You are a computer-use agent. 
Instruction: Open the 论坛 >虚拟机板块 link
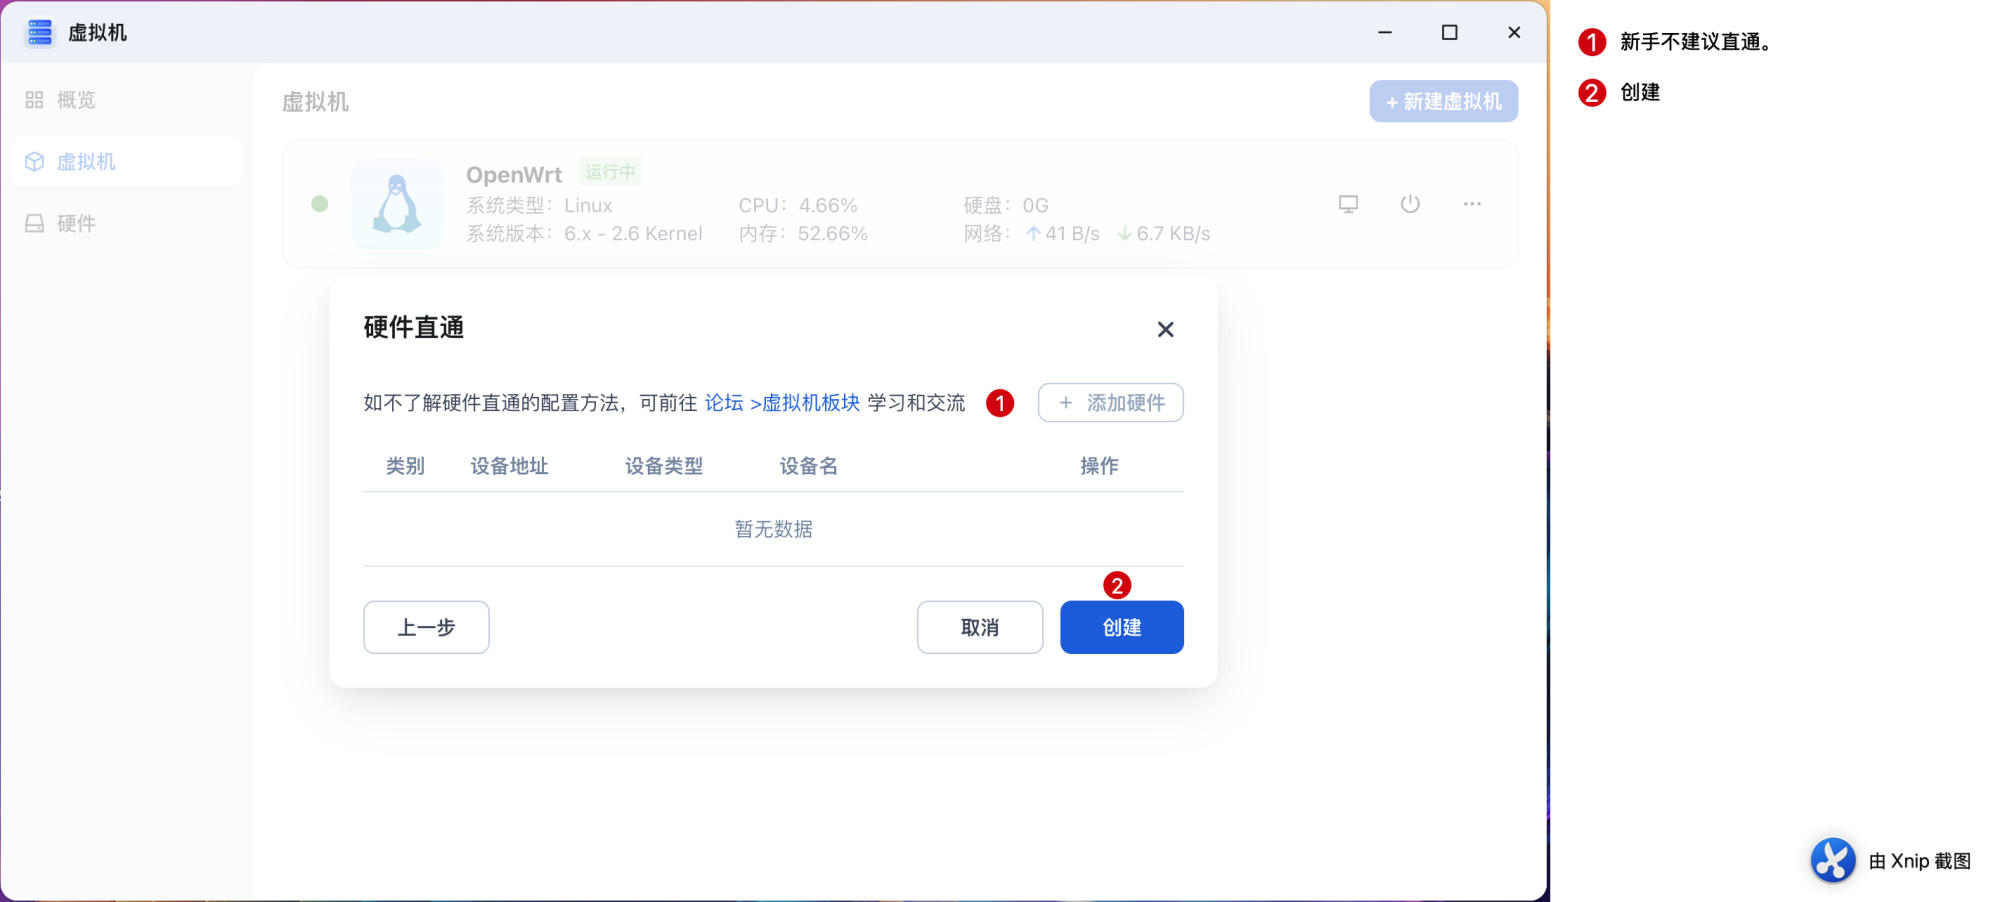point(782,403)
